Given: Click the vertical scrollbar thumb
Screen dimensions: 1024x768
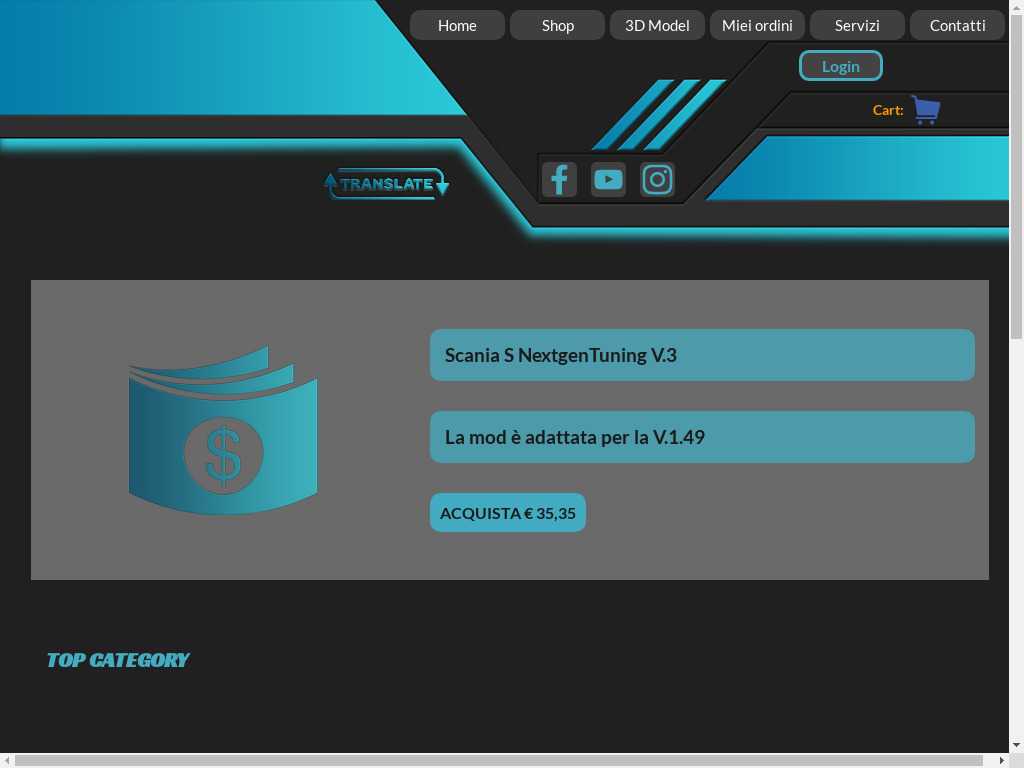Looking at the screenshot, I should pyautogui.click(x=1016, y=176).
